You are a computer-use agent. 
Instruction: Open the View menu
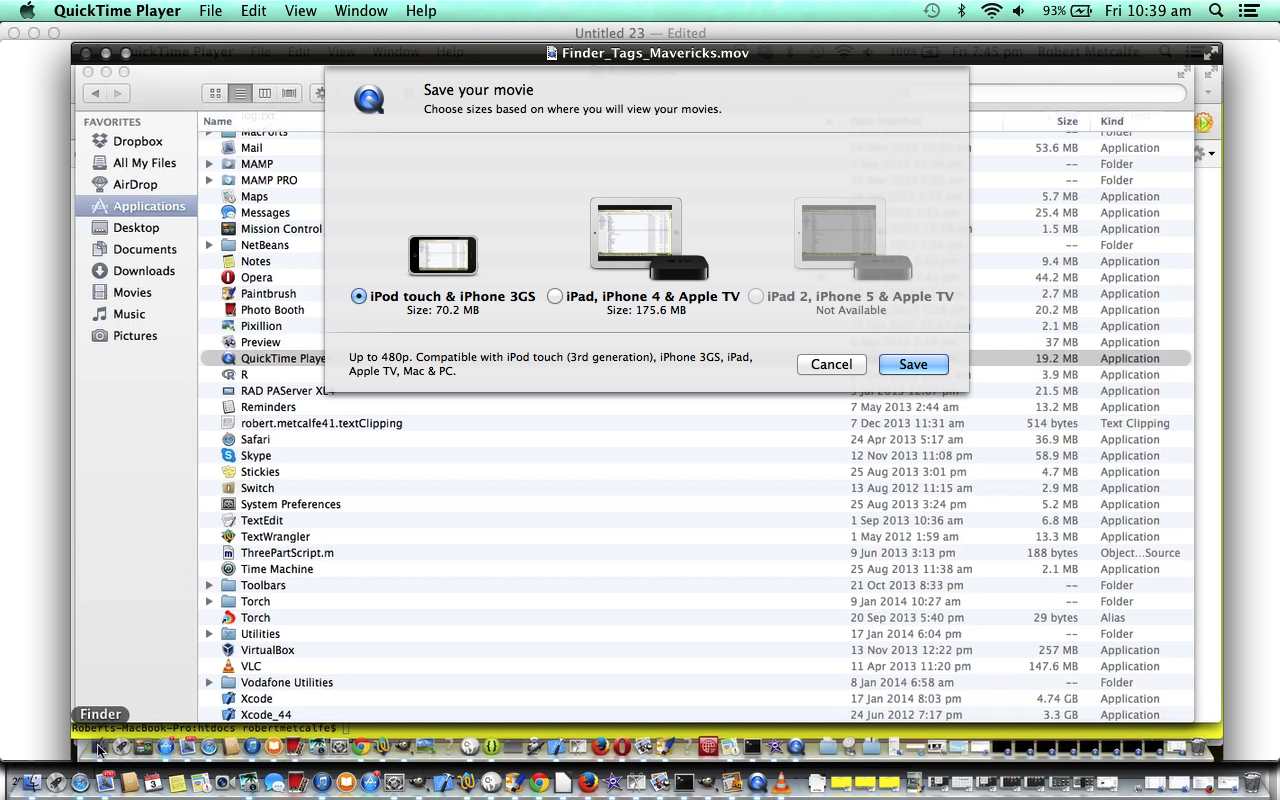(x=300, y=11)
